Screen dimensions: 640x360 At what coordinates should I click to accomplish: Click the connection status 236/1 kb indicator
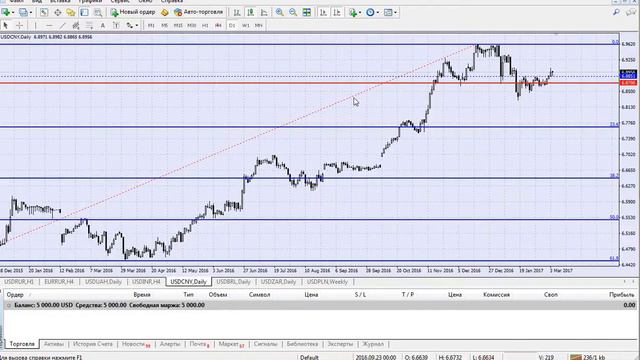point(588,357)
